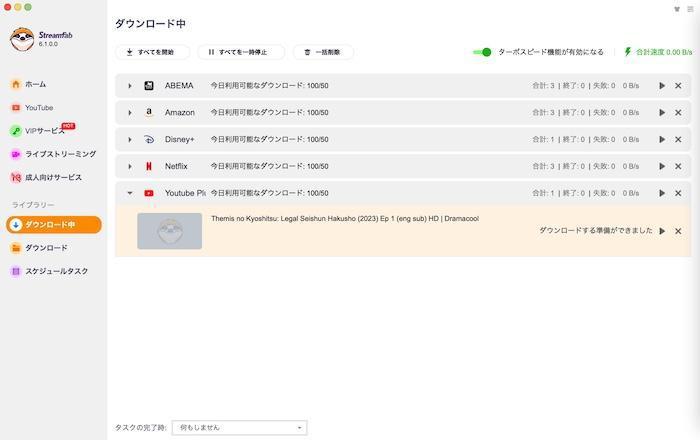Open ライブストリーミング in sidebar
The image size is (700, 440).
point(54,154)
